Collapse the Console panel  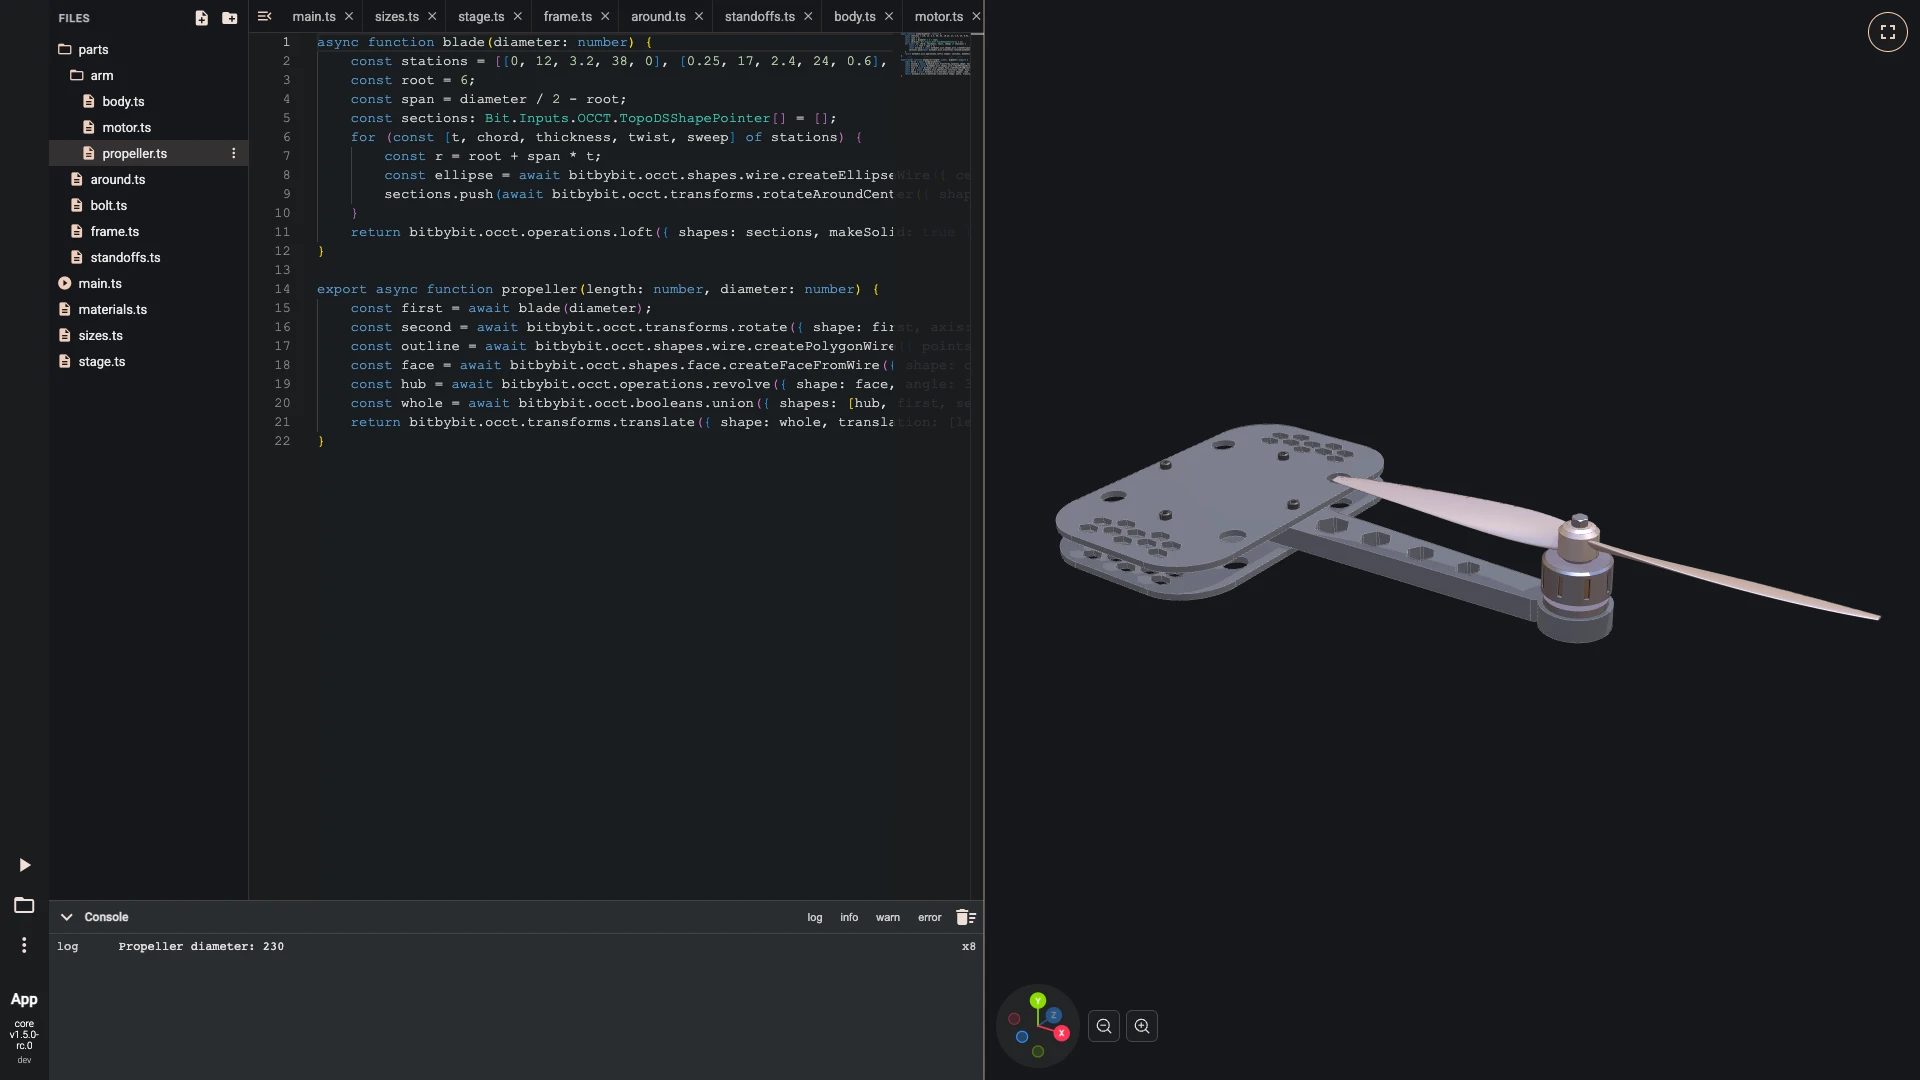point(66,917)
